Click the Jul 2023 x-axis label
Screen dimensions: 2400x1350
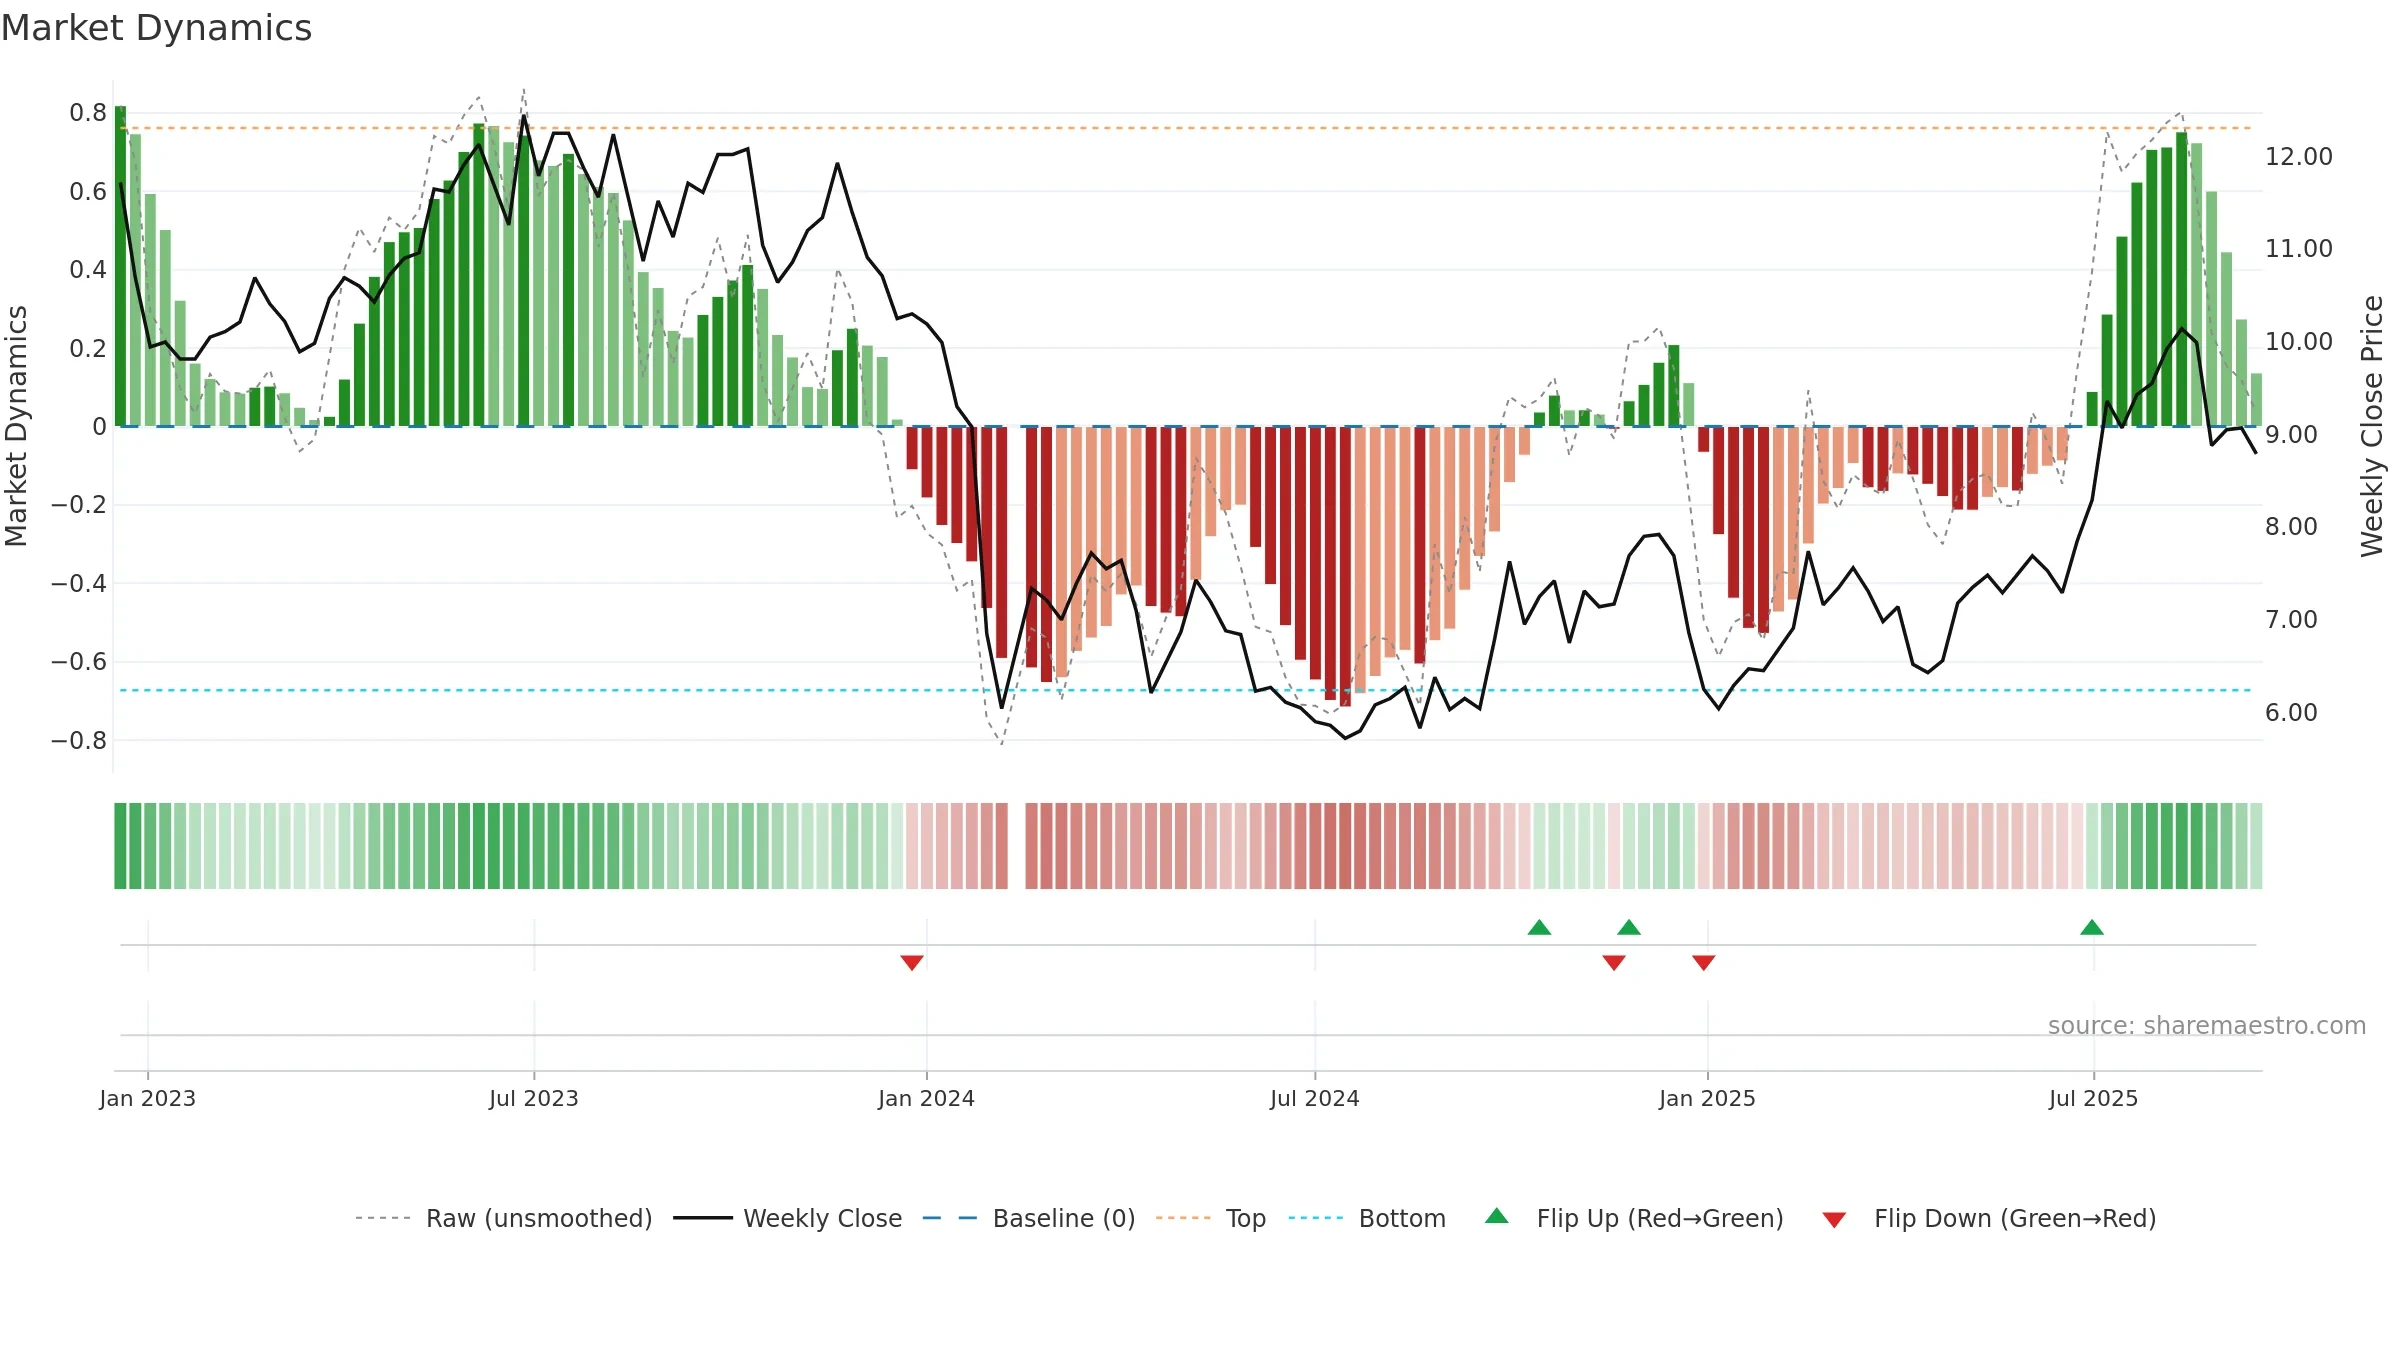[534, 1098]
